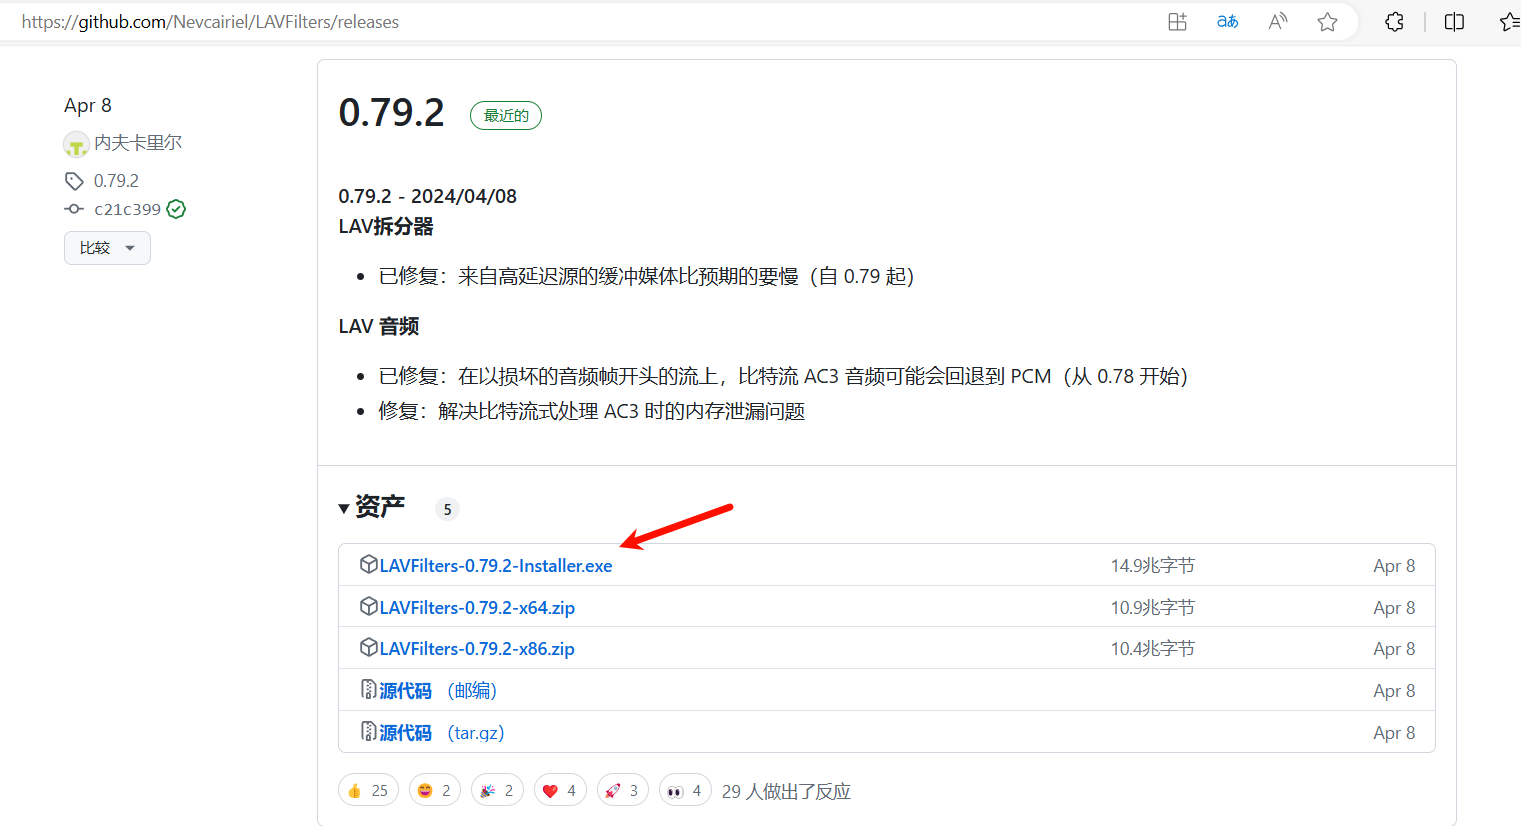Open Collections via star-with-lines icon
The width and height of the screenshot is (1521, 826).
1510,21
